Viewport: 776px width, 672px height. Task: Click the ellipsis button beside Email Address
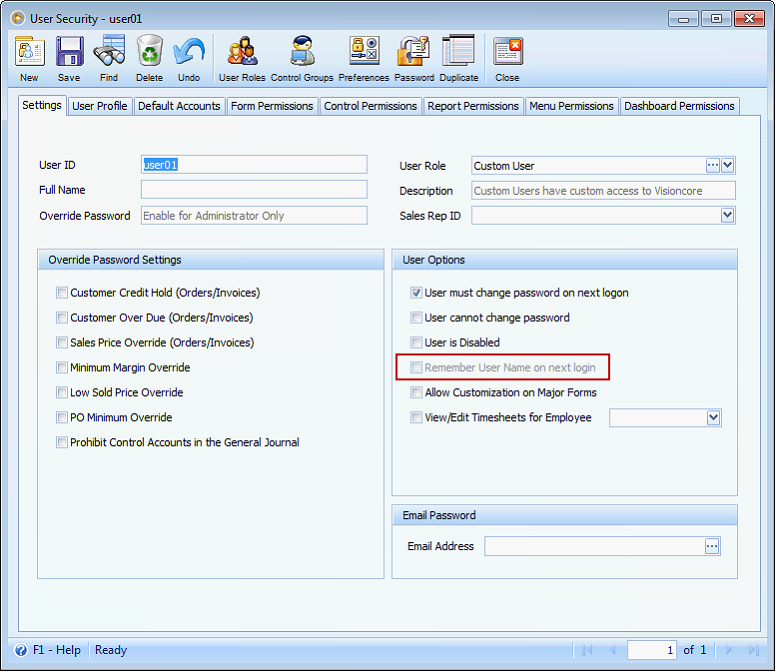click(712, 546)
